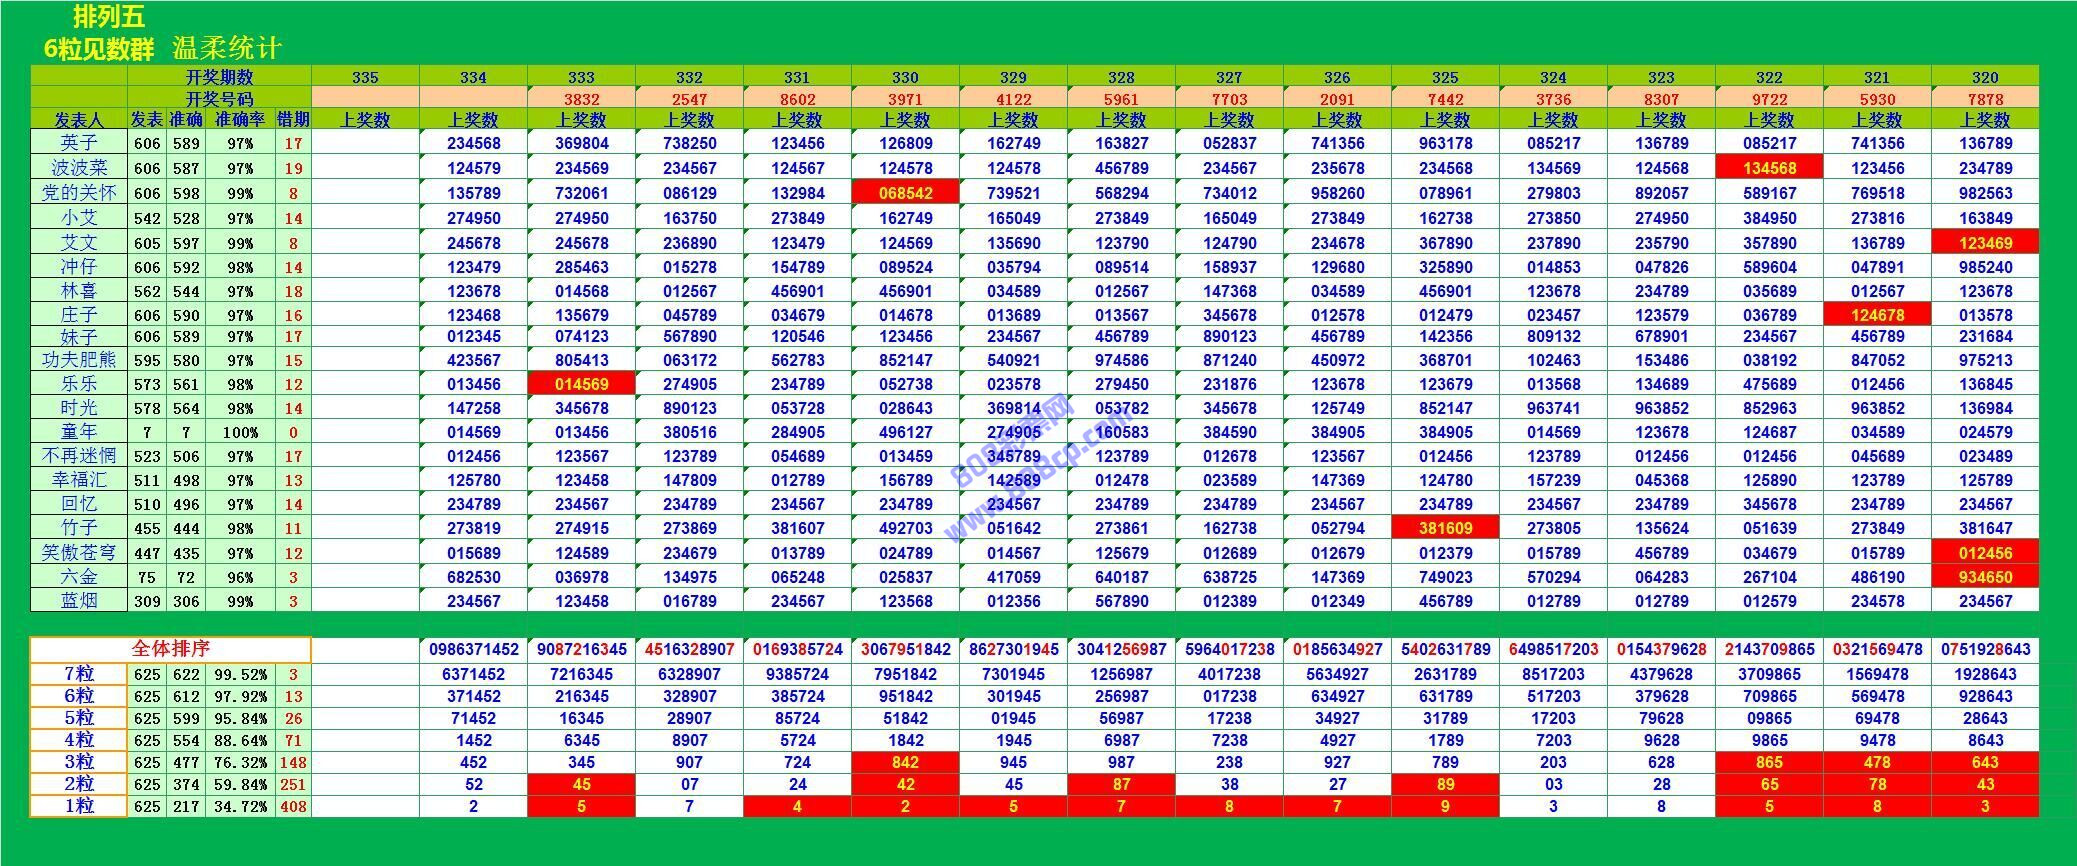Click the 7粒 row label
This screenshot has height=866, width=2077.
(79, 674)
